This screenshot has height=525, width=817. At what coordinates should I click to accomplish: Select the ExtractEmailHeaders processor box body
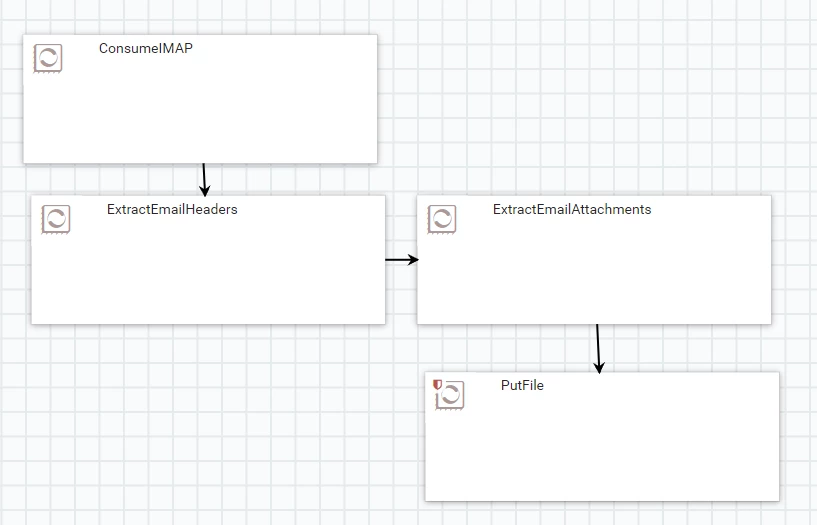pos(208,260)
